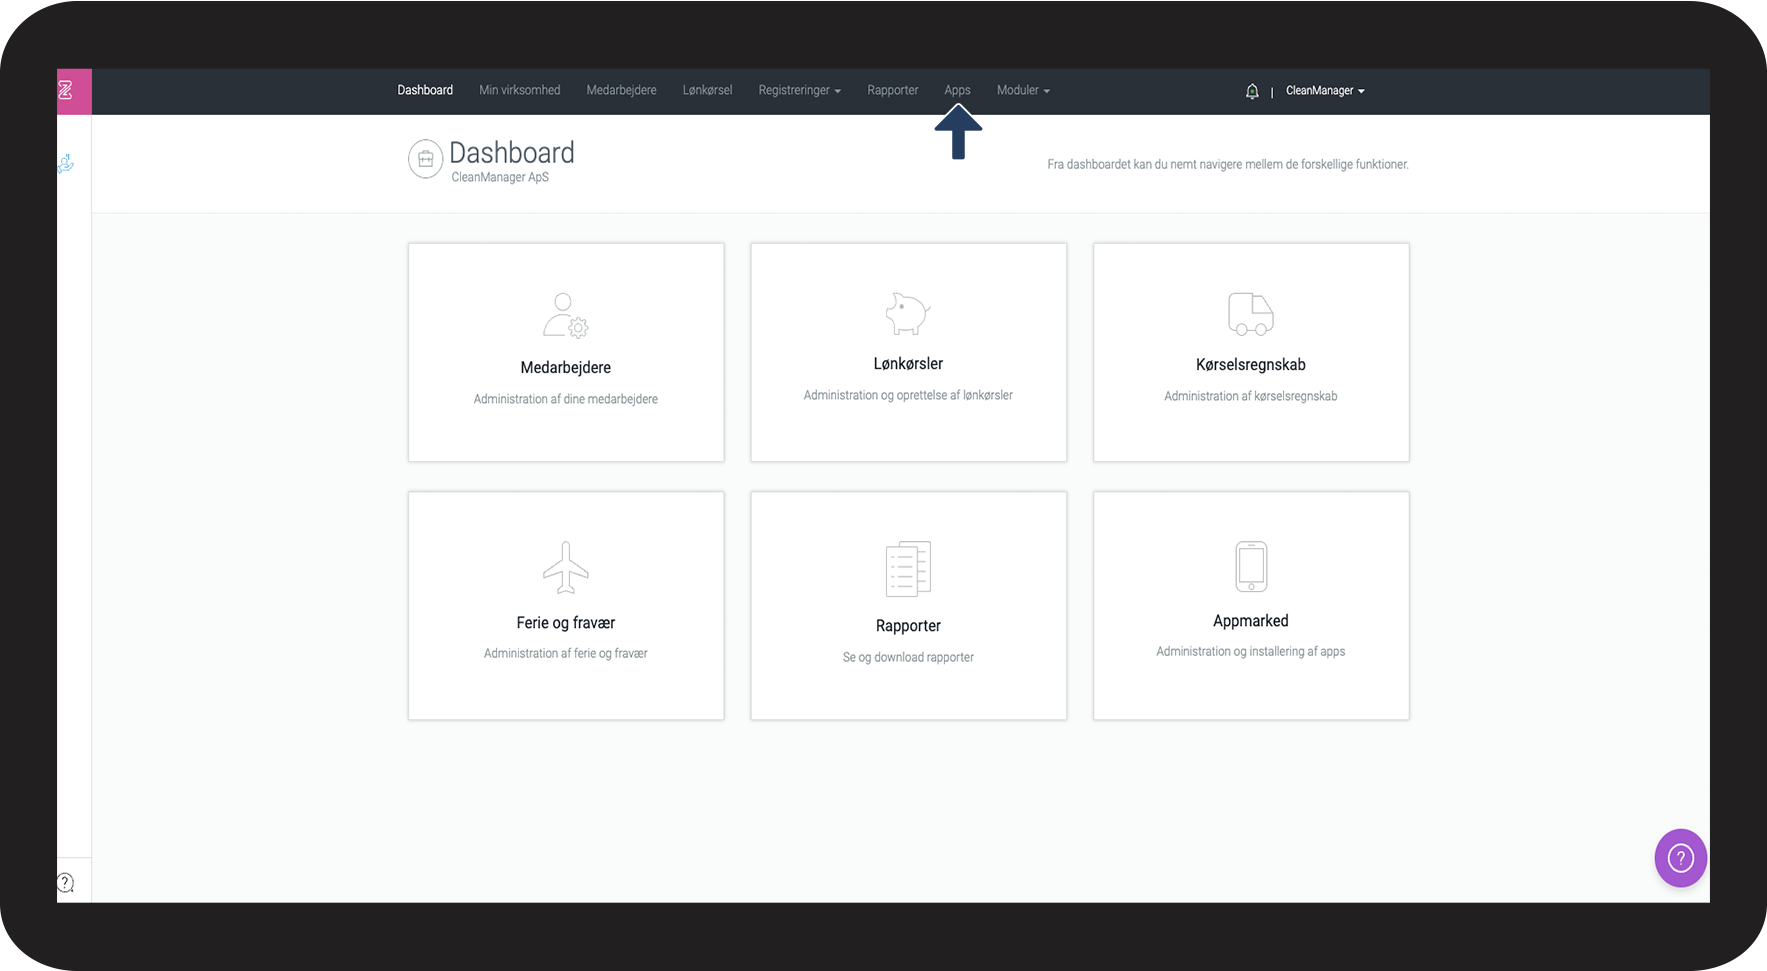1767x971 pixels.
Task: Open the Ferie og fravær card title
Action: click(566, 623)
